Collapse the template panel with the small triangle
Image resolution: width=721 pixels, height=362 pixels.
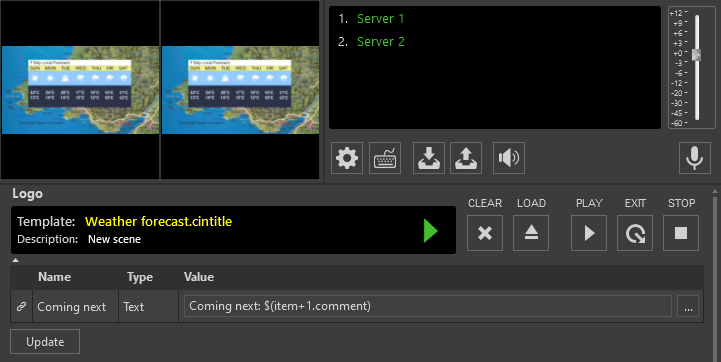(15, 260)
